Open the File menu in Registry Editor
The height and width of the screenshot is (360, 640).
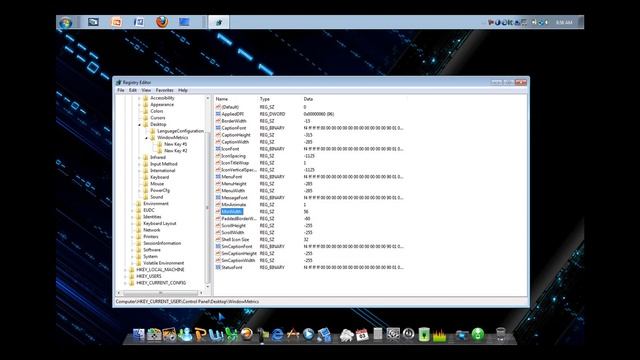(120, 90)
